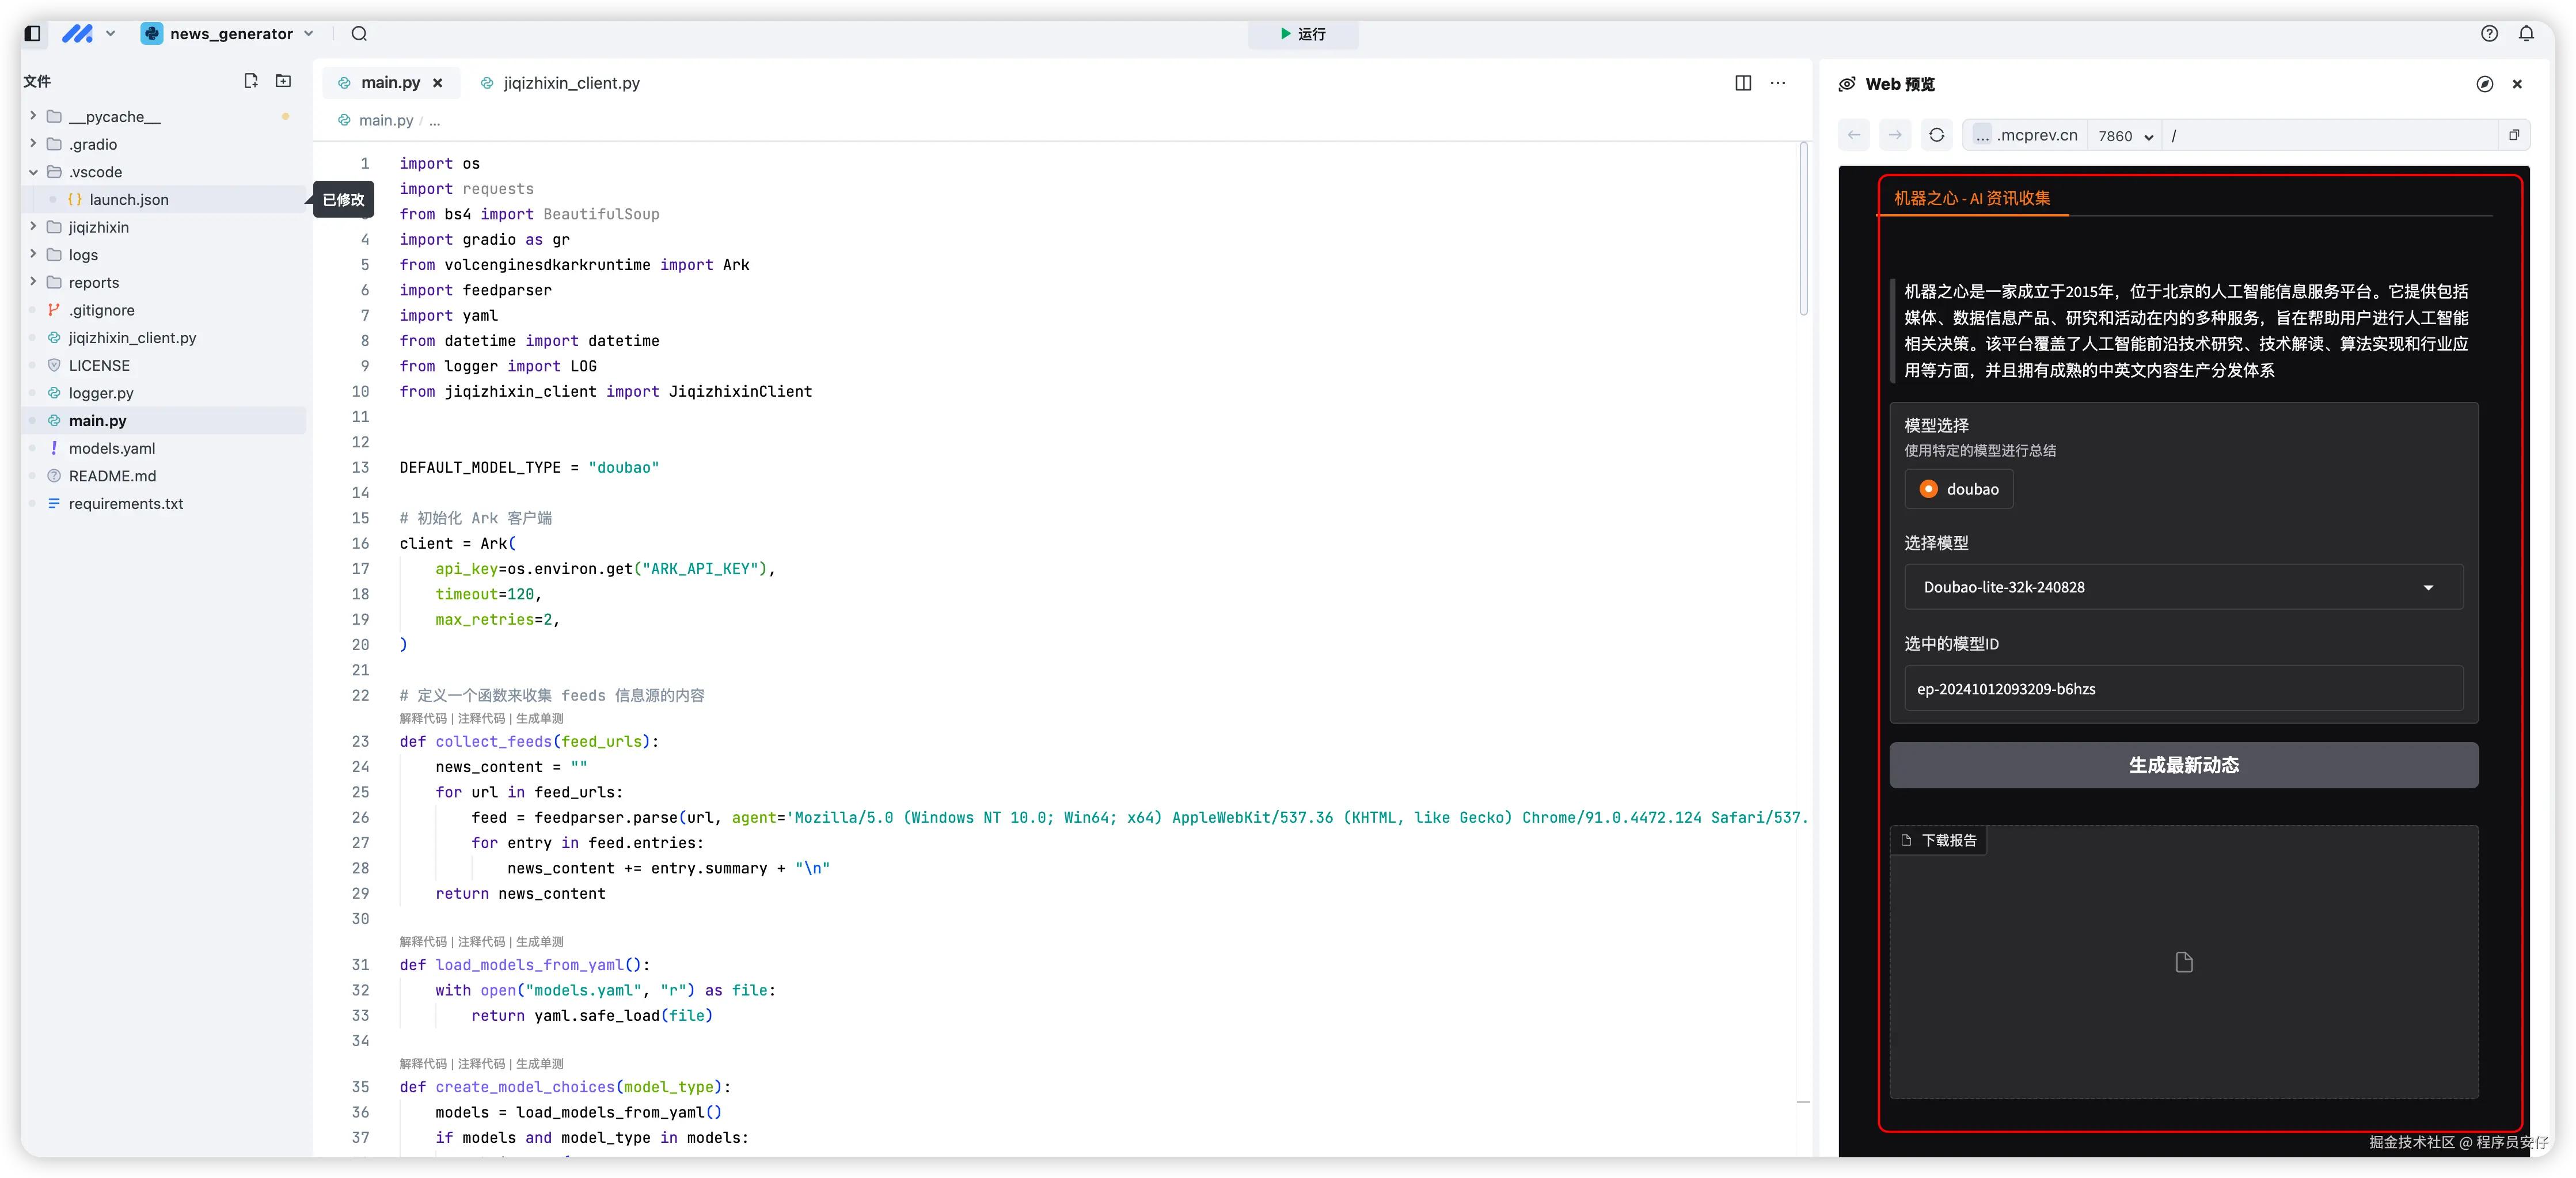Click the split editor icon
This screenshot has height=1178, width=2576.
(x=1743, y=83)
